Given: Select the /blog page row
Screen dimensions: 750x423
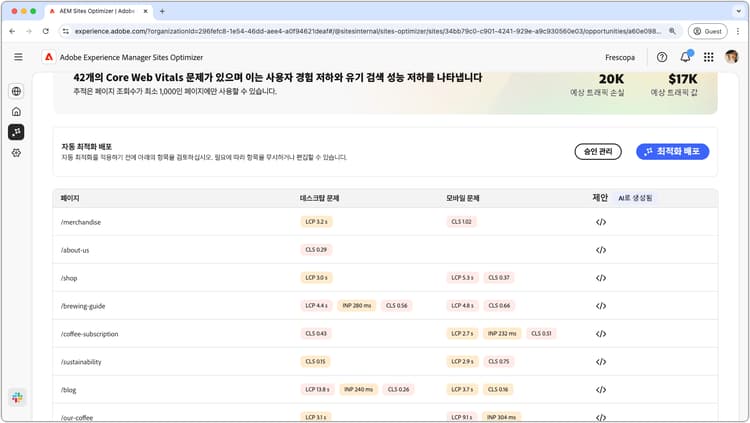Looking at the screenshot, I should [385, 390].
